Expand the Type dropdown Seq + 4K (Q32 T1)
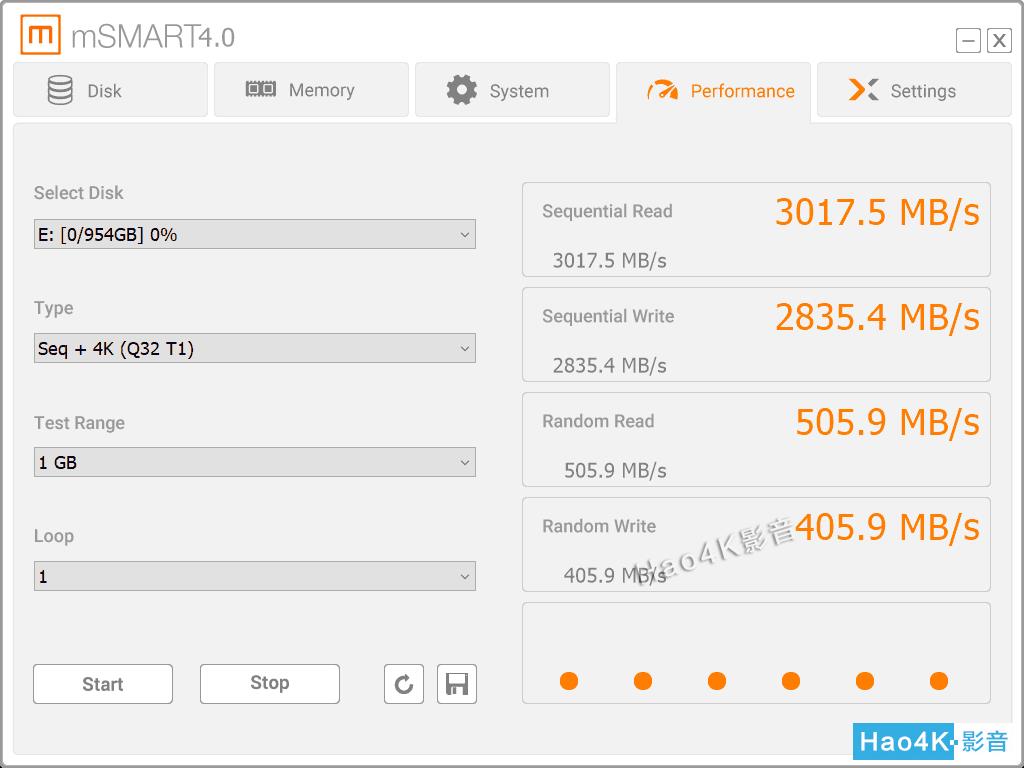The image size is (1024, 768). pos(255,348)
